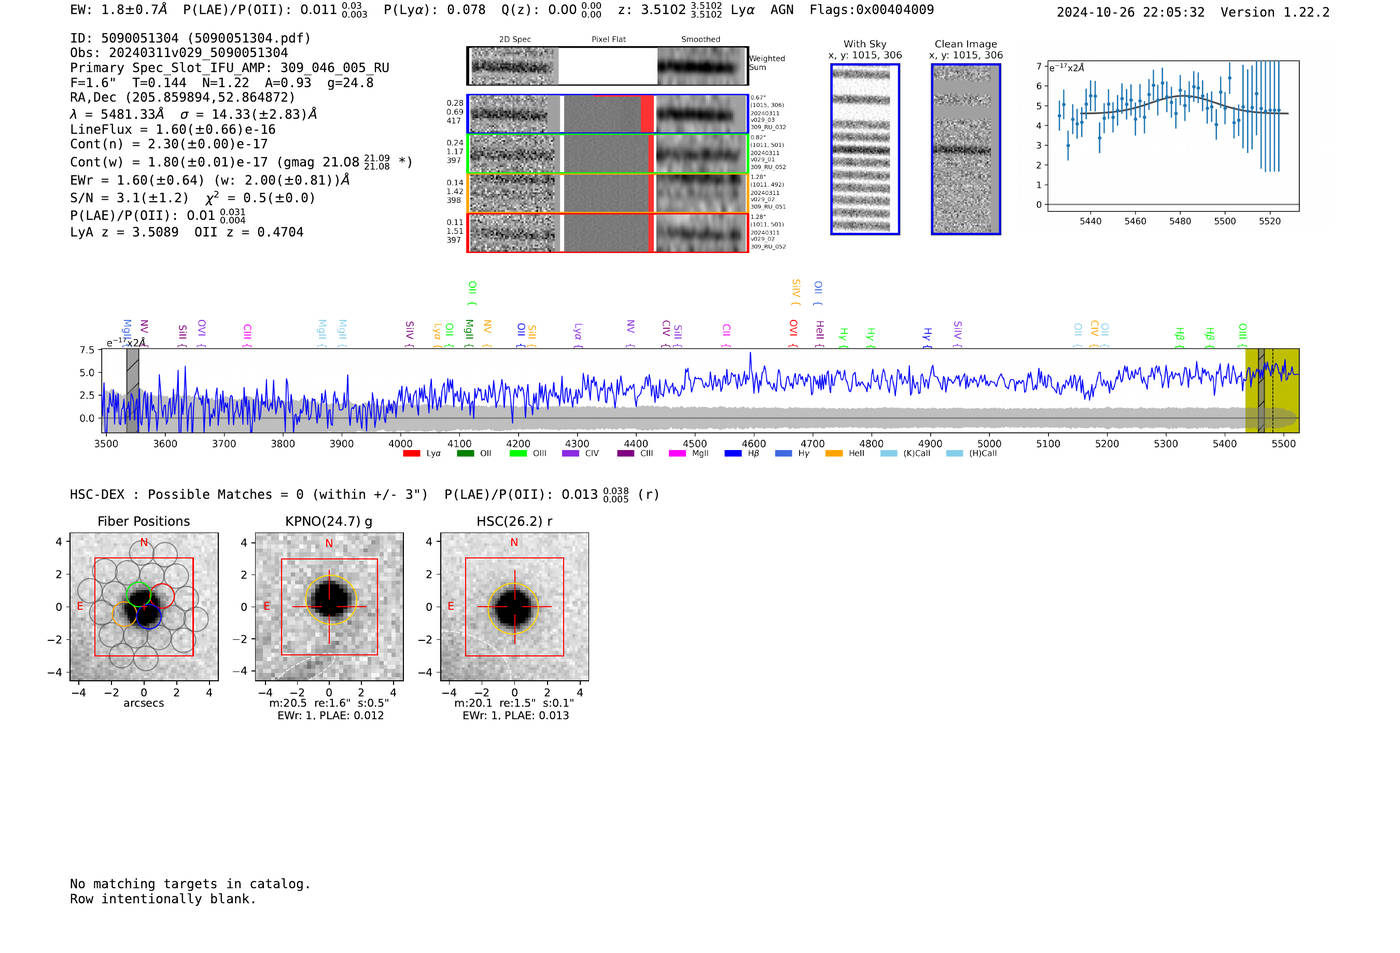Click the LyA z = 3.5089 line
Viewport: 1400px width, 953px height.
pos(125,232)
